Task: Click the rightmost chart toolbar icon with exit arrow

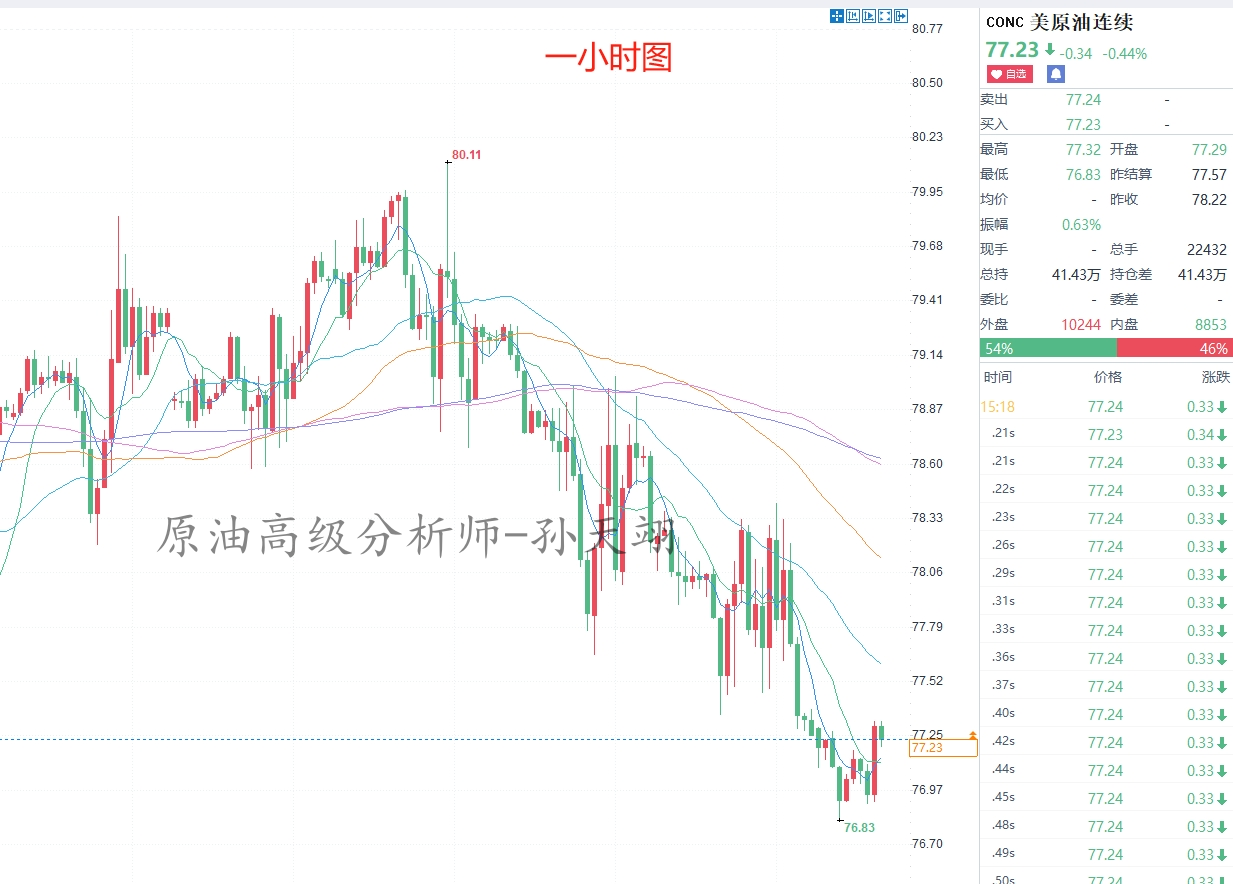Action: [x=901, y=15]
